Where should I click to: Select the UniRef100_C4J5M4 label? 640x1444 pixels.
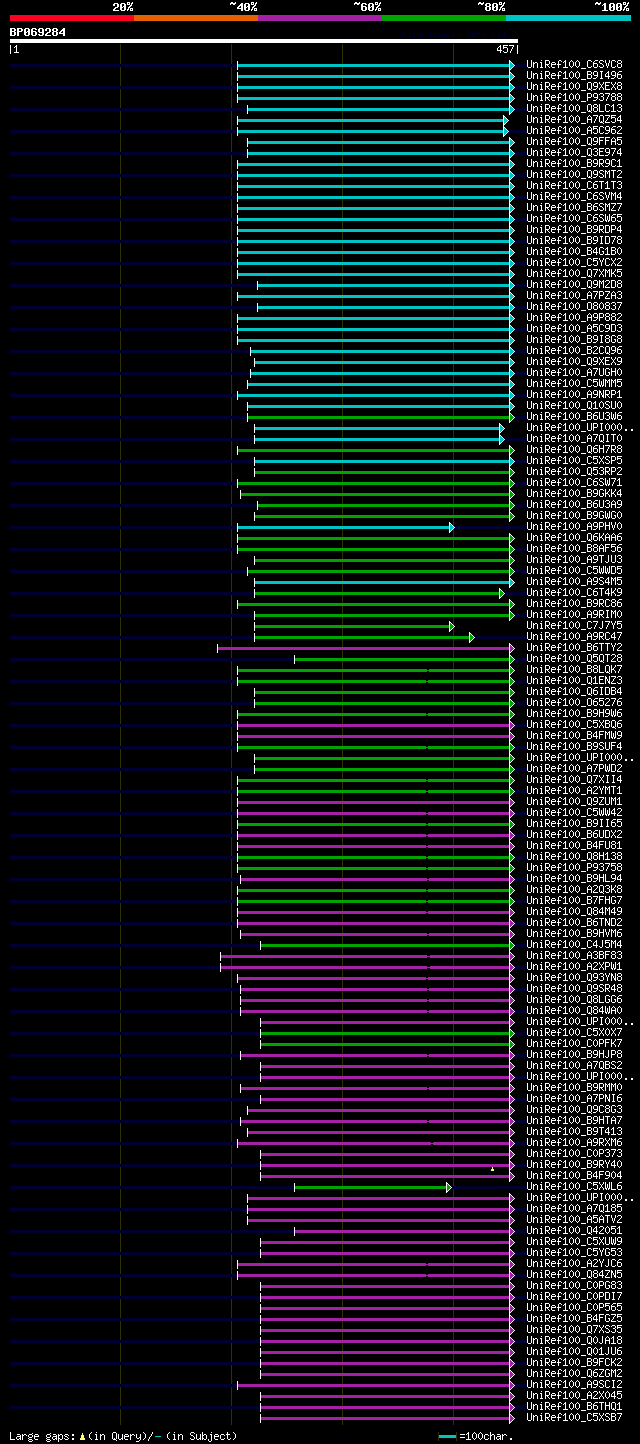pos(574,944)
